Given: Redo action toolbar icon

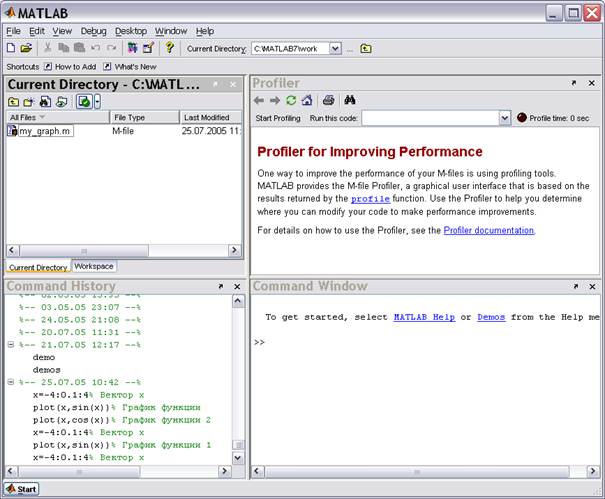Looking at the screenshot, I should point(112,48).
